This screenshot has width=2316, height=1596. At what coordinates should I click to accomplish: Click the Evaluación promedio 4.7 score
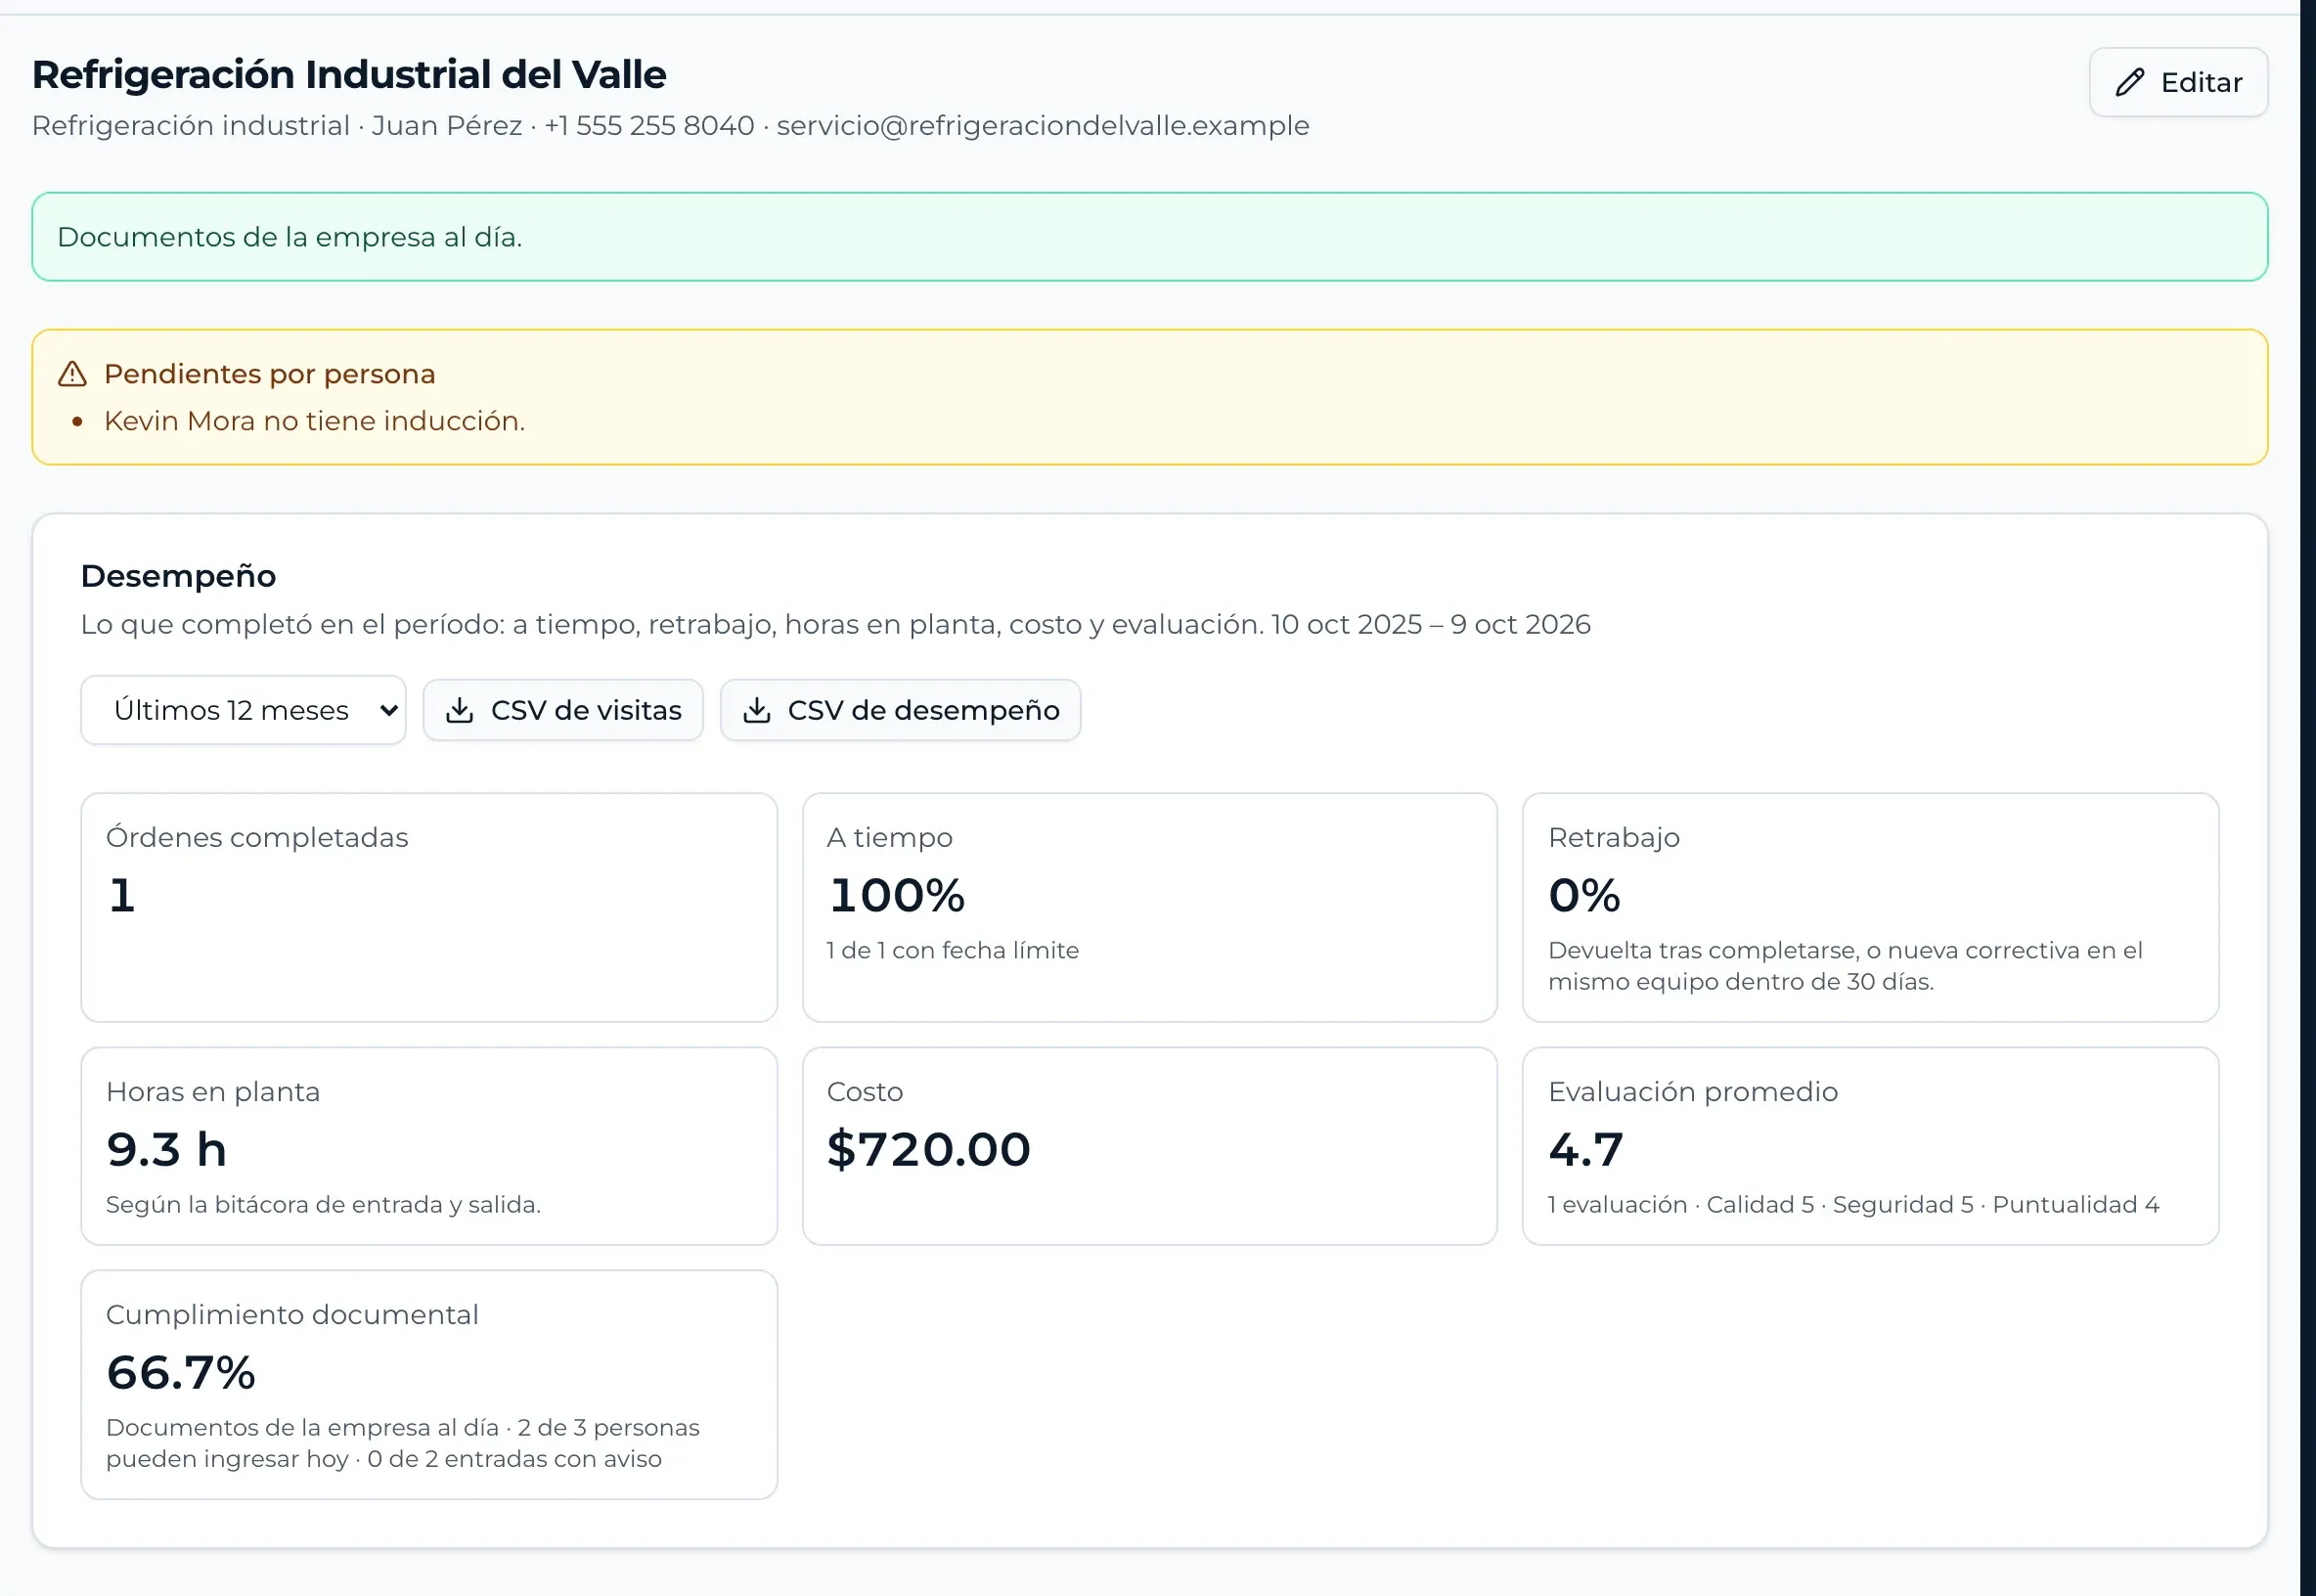1586,1149
